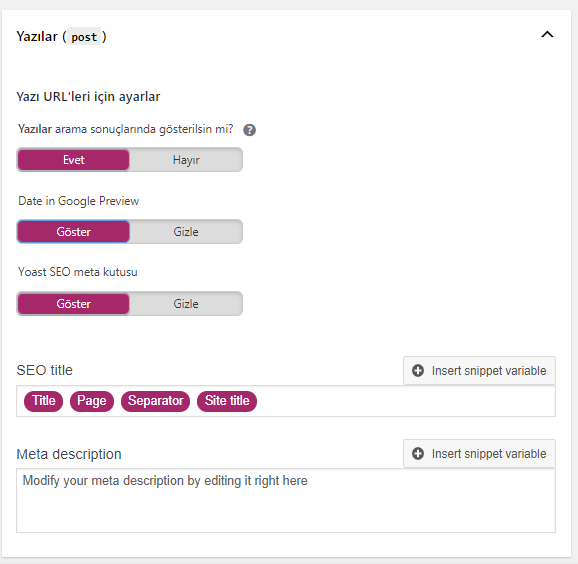Click the Separator snippet variable tag
Image resolution: width=578 pixels, height=564 pixels.
click(156, 401)
